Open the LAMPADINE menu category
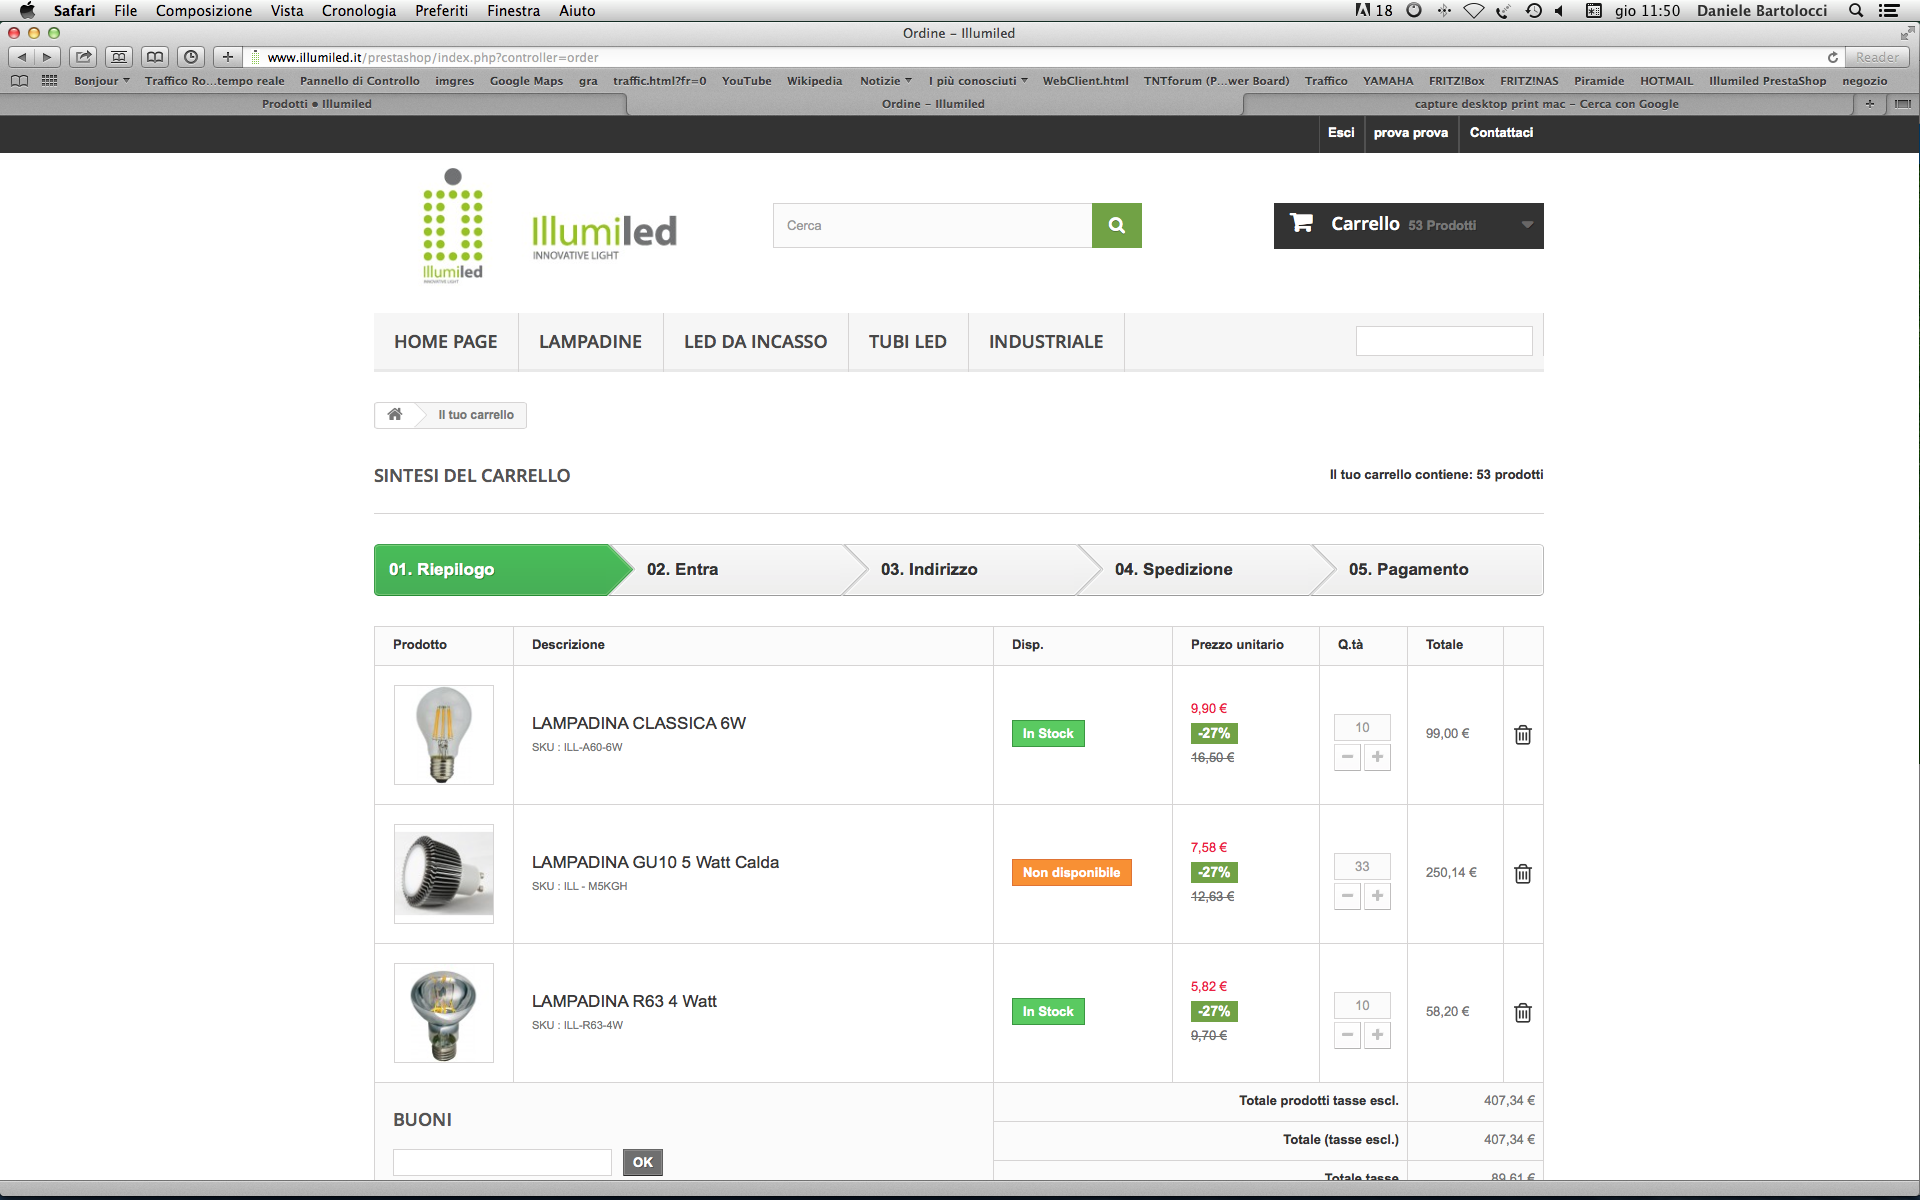1920x1200 pixels. (x=590, y=342)
